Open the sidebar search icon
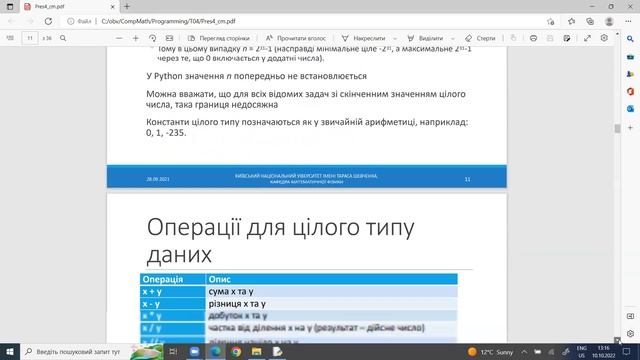Image resolution: width=640 pixels, height=360 pixels. [x=630, y=39]
